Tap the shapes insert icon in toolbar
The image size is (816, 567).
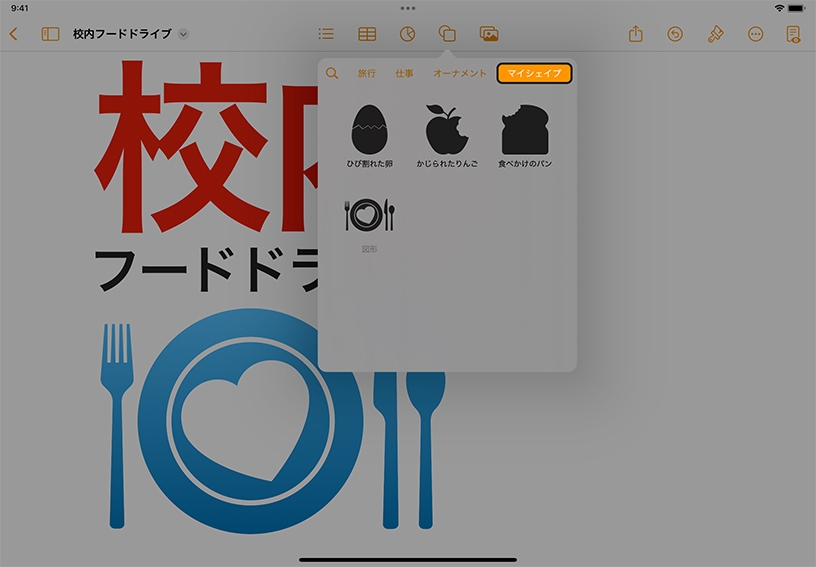(447, 34)
